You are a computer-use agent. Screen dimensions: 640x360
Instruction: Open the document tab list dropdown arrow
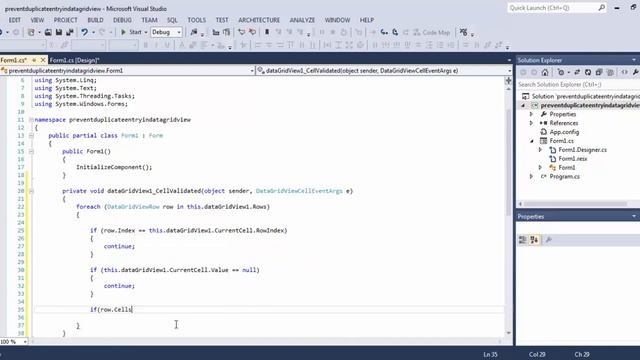509,60
